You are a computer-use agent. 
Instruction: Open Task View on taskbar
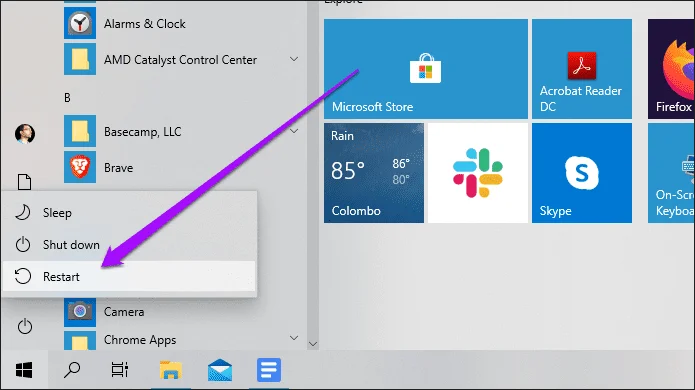click(120, 370)
